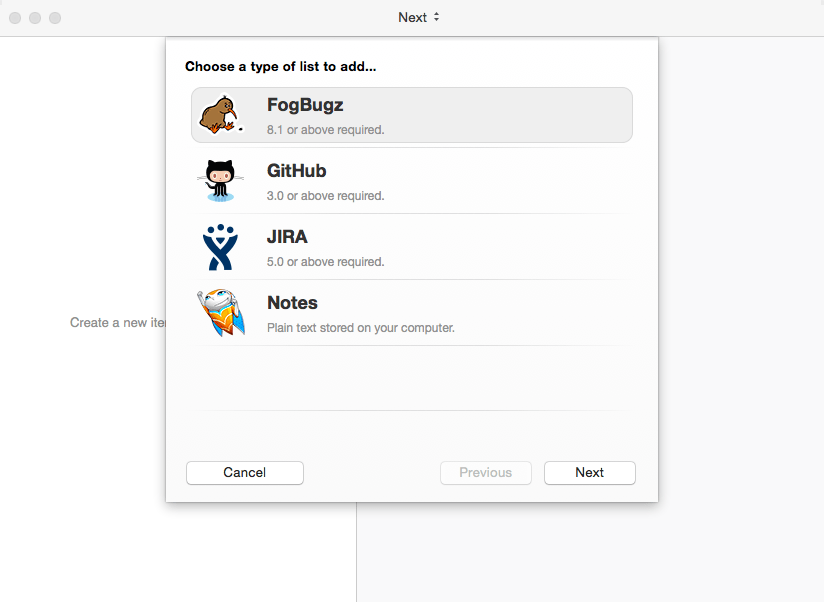Click the Cancel button

tap(245, 473)
